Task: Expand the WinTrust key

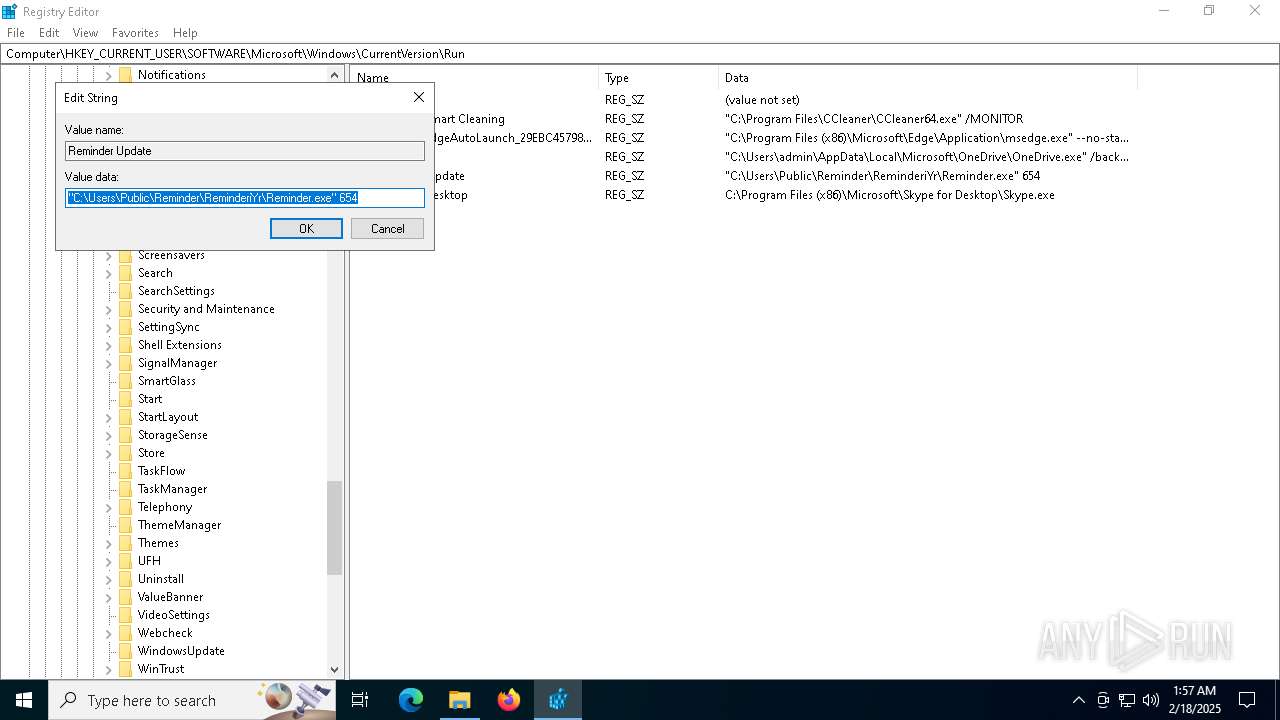Action: pyautogui.click(x=109, y=669)
